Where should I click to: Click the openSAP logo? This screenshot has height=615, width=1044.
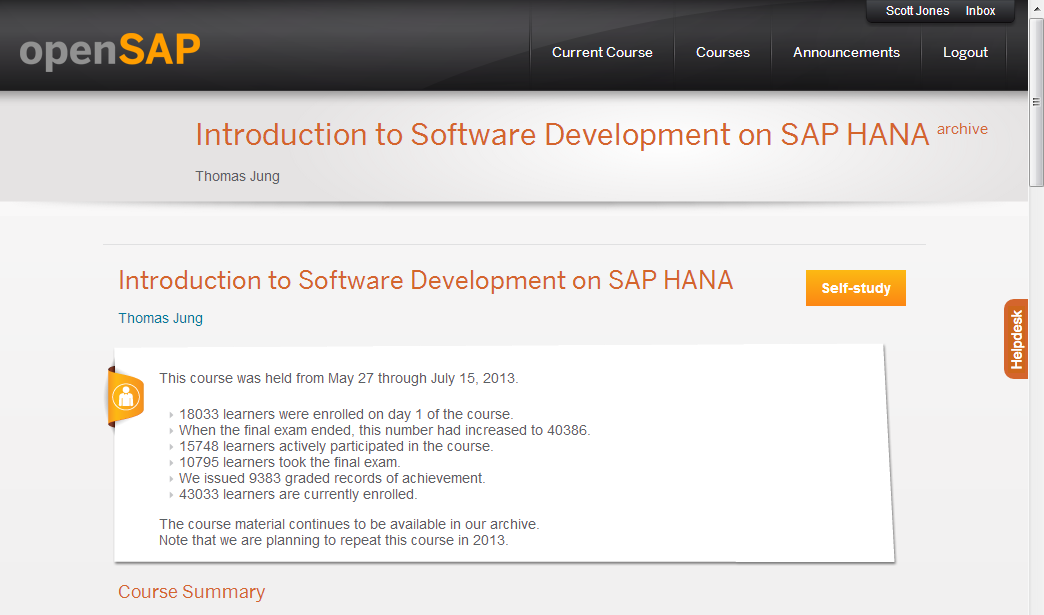click(110, 51)
